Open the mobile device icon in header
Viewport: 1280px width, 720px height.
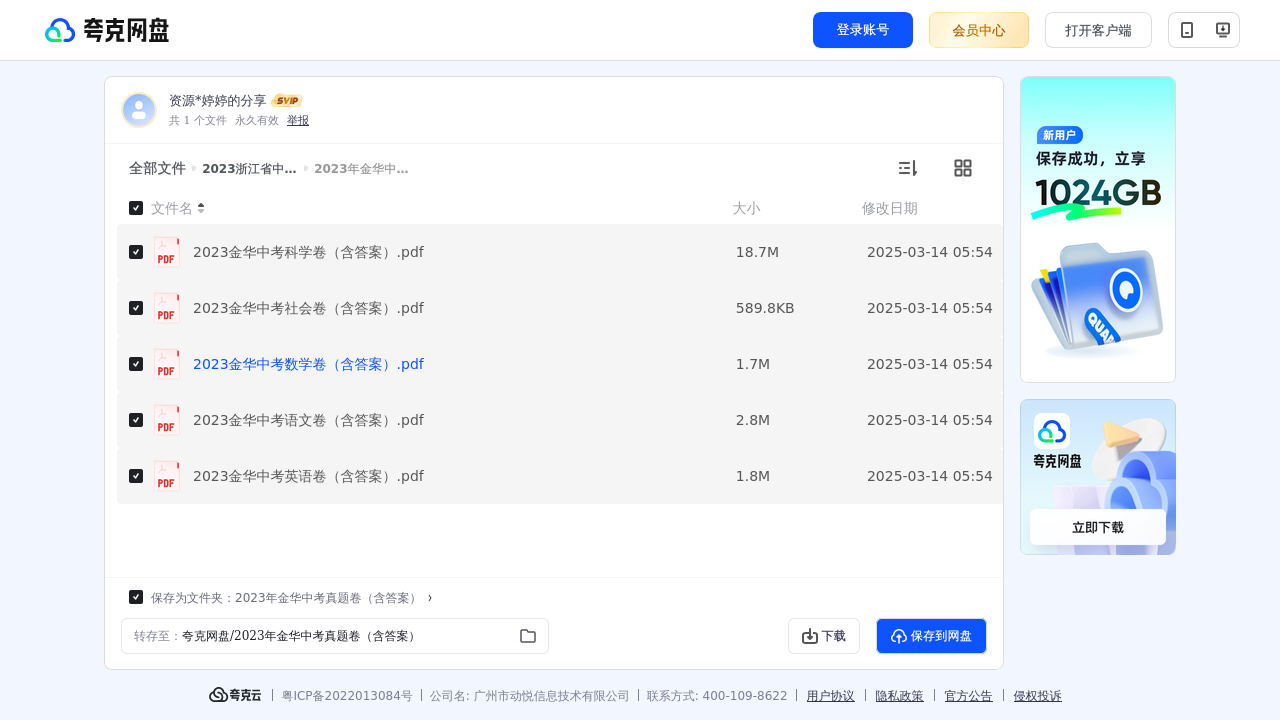(1187, 30)
